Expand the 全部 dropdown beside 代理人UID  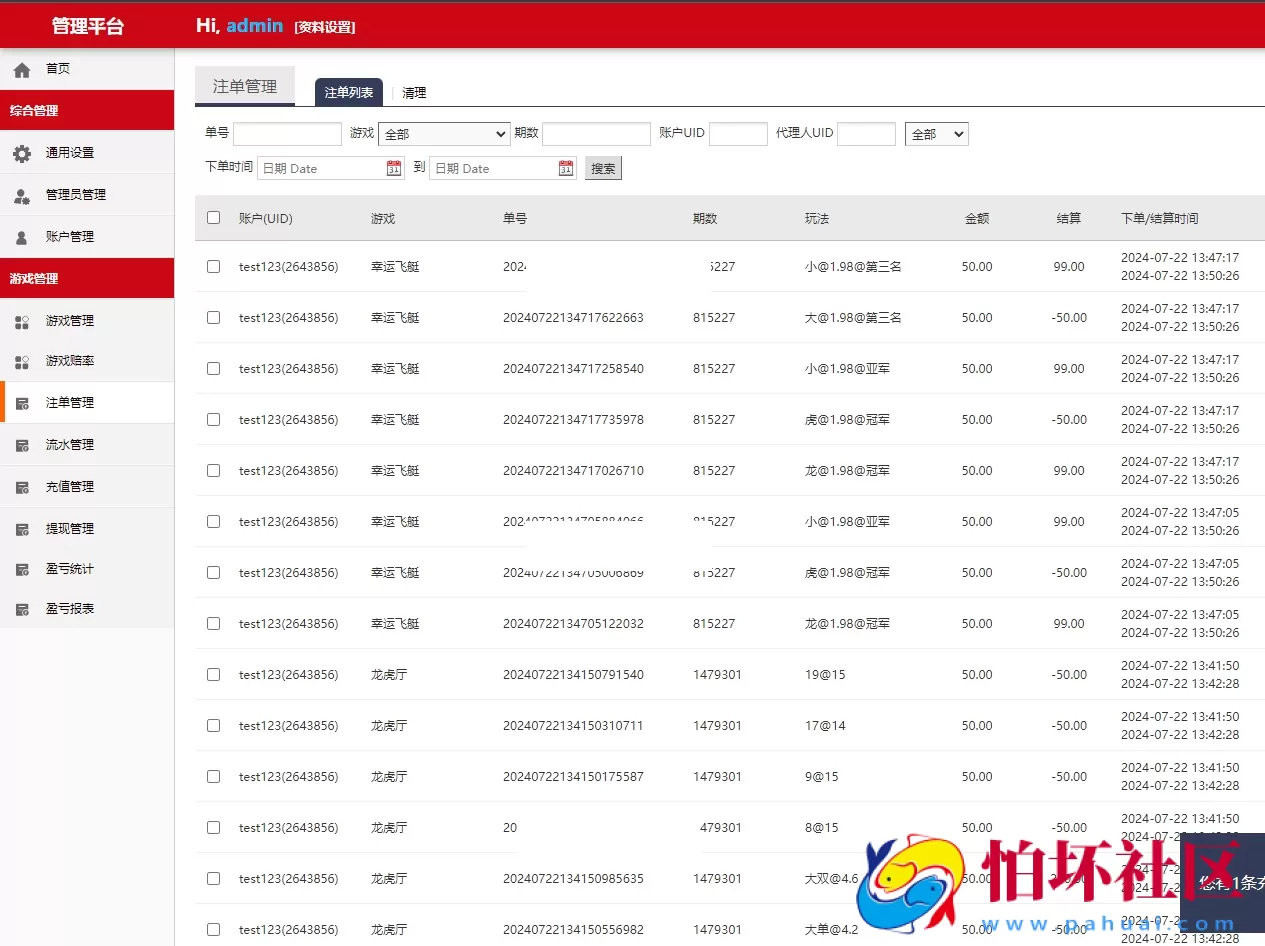(x=936, y=133)
